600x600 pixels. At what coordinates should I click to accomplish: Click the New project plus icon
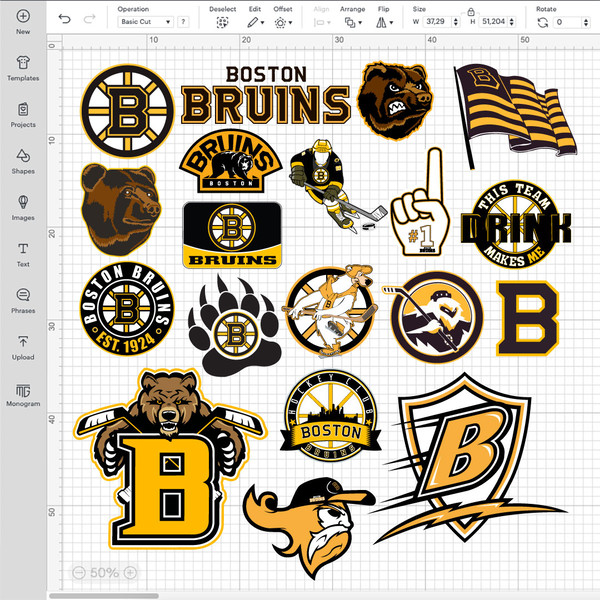pyautogui.click(x=23, y=16)
